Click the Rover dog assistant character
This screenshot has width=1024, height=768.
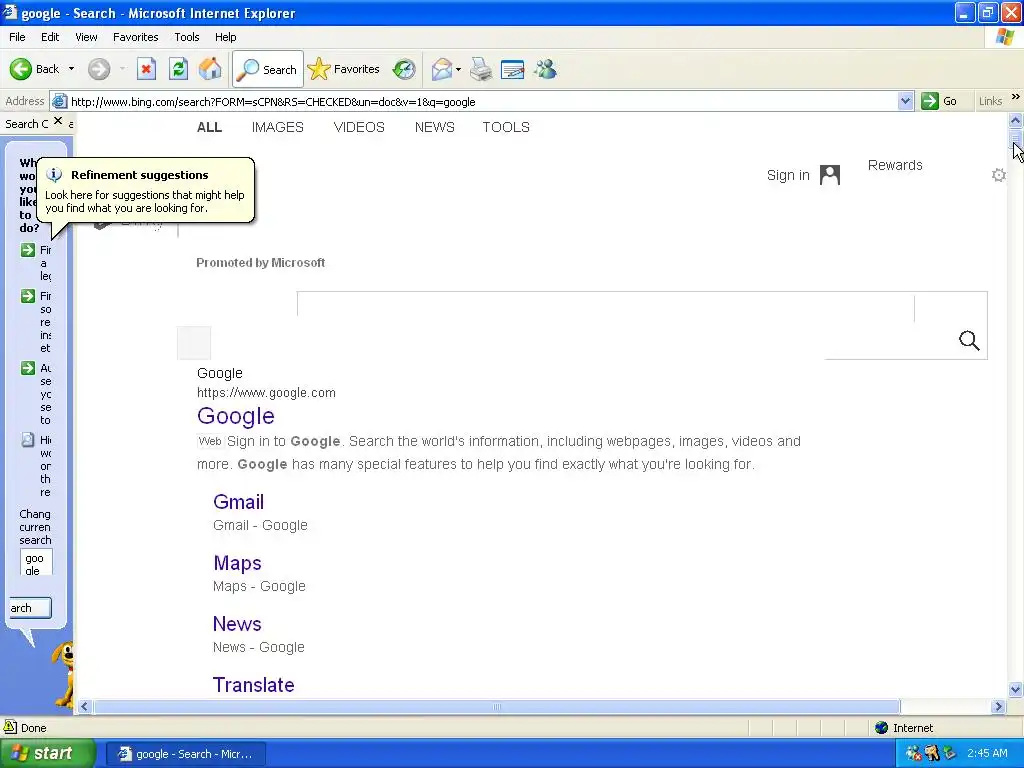(64, 674)
